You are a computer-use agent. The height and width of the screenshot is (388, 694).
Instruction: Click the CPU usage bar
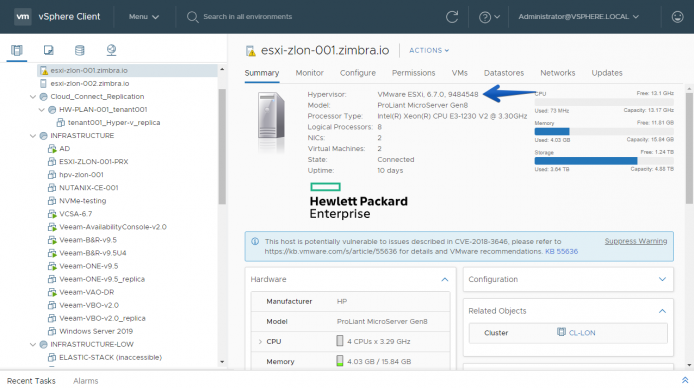point(604,102)
